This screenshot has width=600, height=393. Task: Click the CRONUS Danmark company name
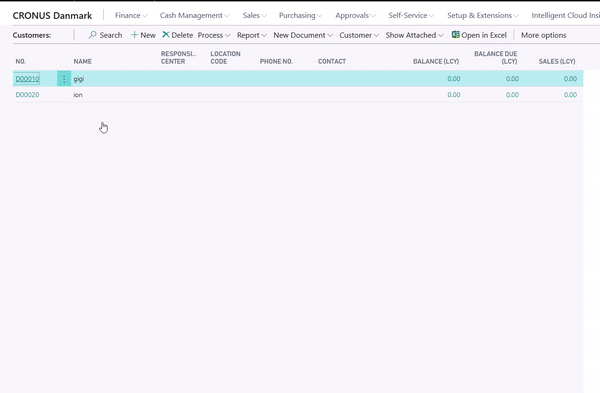[x=52, y=16]
